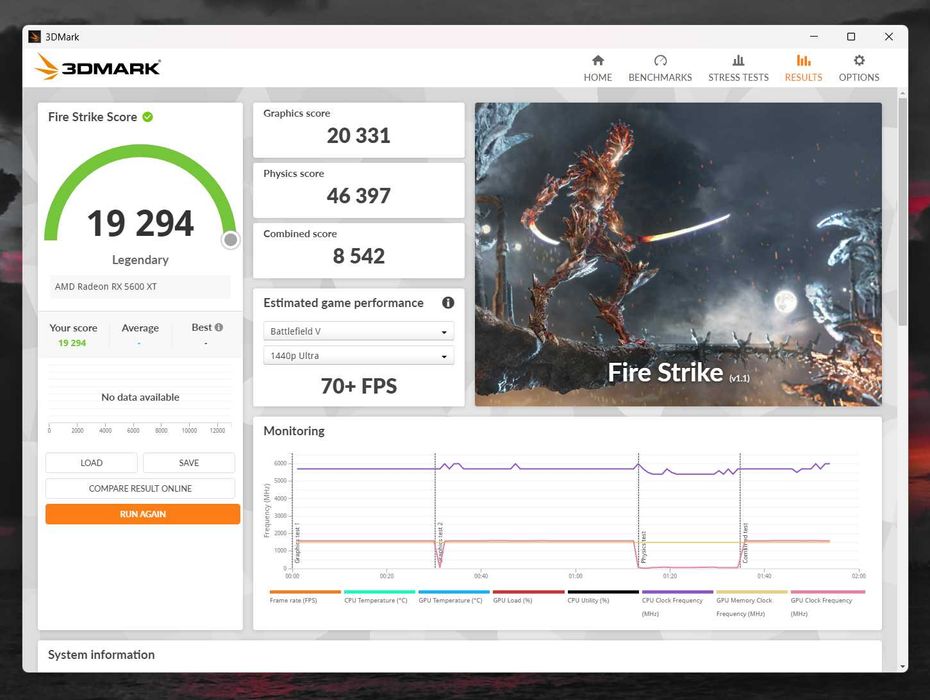Click info icon beside Estimated game performance
Image resolution: width=930 pixels, height=700 pixels.
[448, 303]
